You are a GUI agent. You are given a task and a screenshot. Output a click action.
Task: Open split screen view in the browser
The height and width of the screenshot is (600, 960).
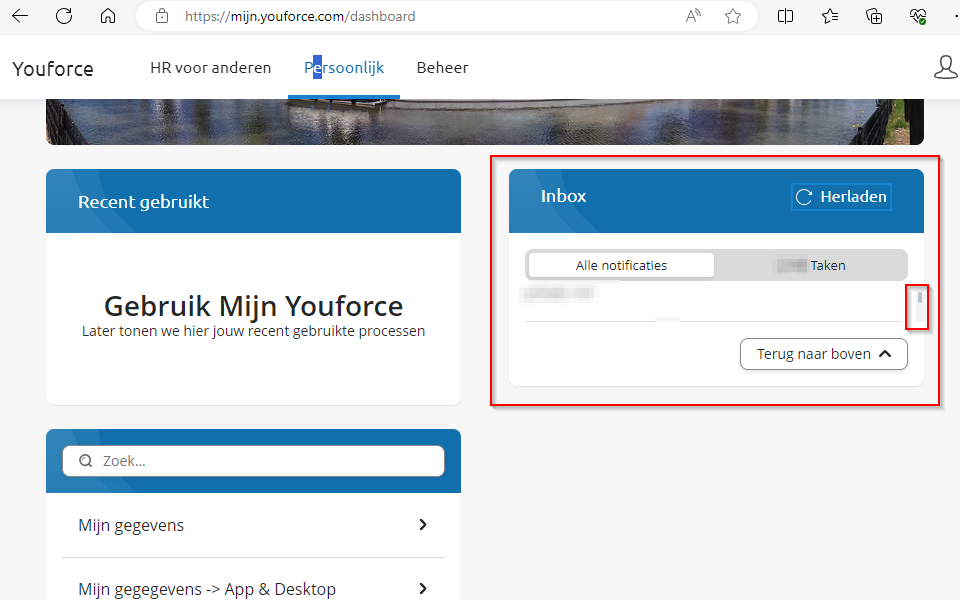coord(785,16)
